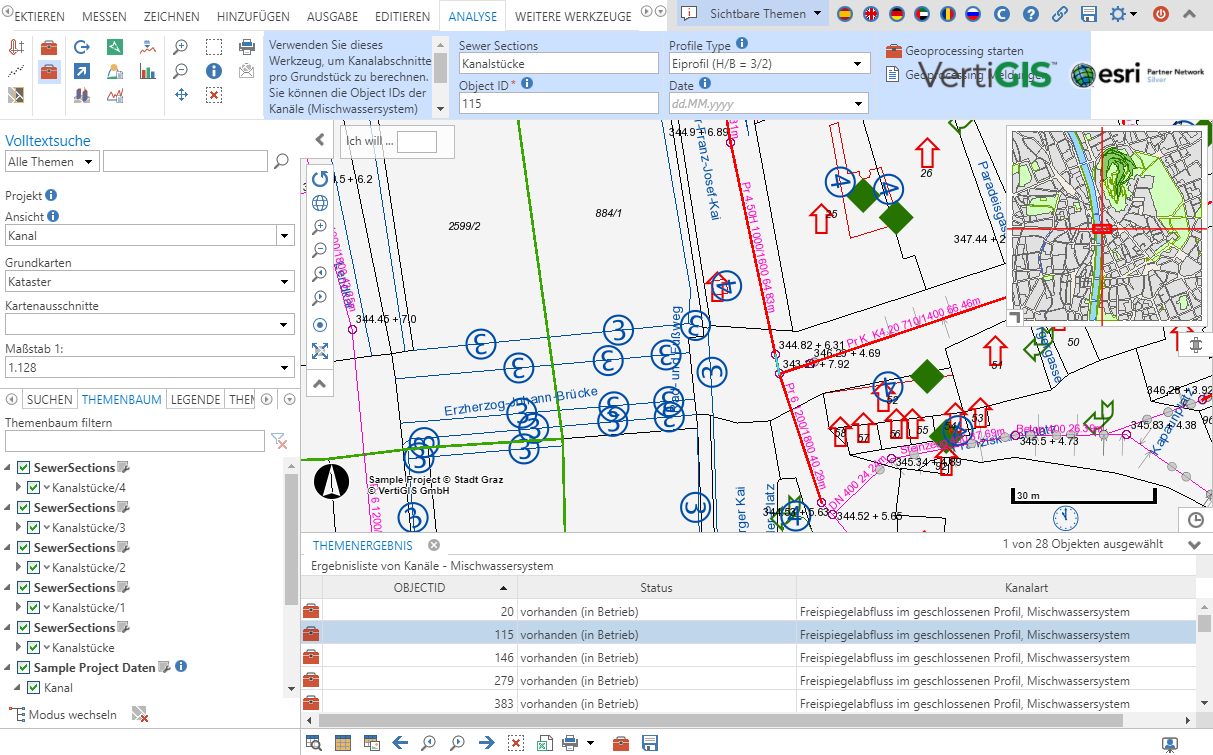Click the globe full-extent icon on map toolbar
Screen dimensions: 1213x755
319,203
